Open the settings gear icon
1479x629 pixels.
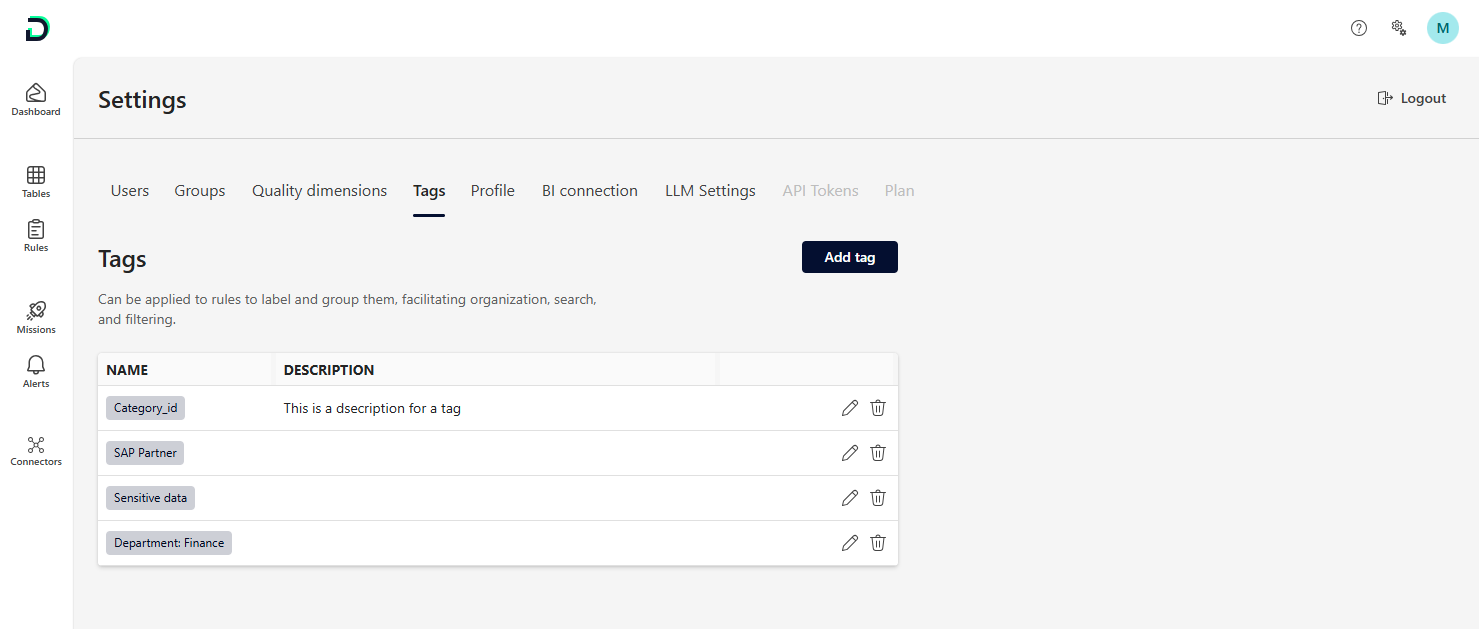(1399, 28)
